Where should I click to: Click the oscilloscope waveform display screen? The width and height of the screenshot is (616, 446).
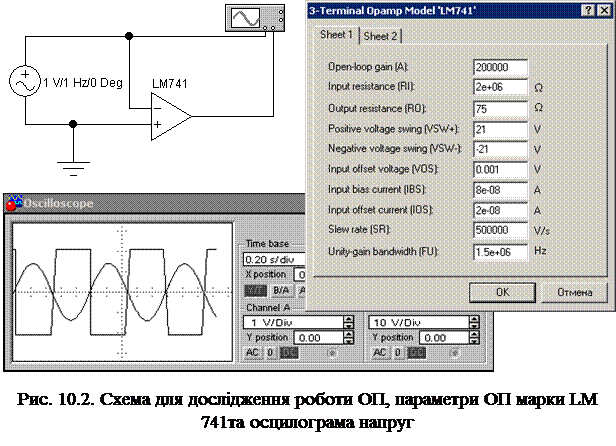tap(122, 292)
